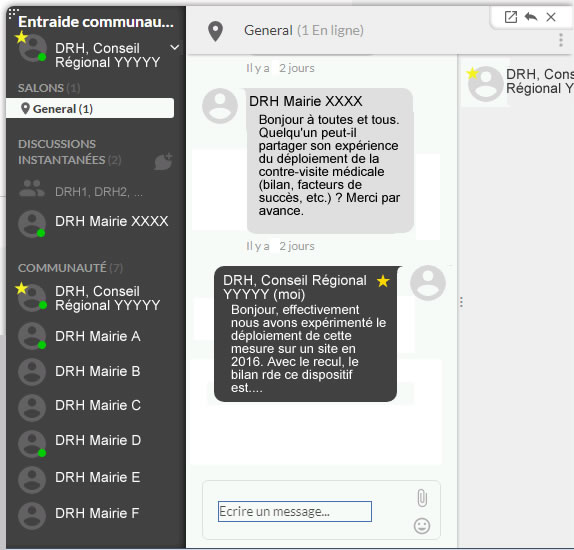
Task: Select the General salon
Action: pos(90,108)
